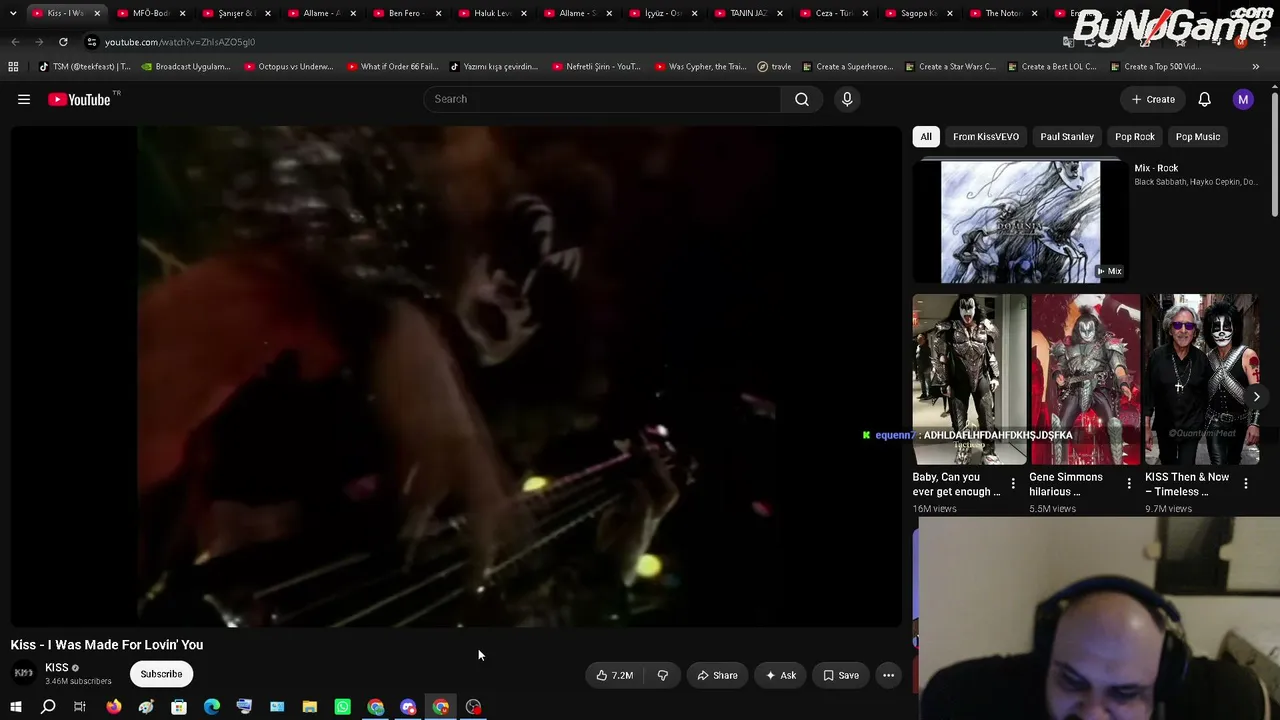Like the Kiss video
Screen dimensions: 1280x720
pos(614,675)
